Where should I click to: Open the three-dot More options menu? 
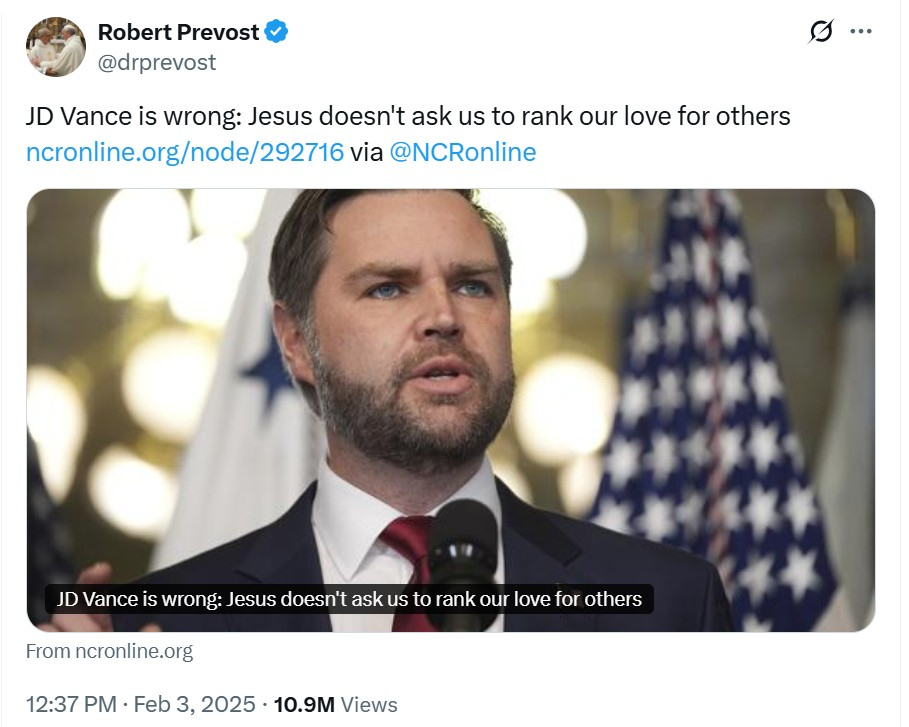[x=860, y=31]
